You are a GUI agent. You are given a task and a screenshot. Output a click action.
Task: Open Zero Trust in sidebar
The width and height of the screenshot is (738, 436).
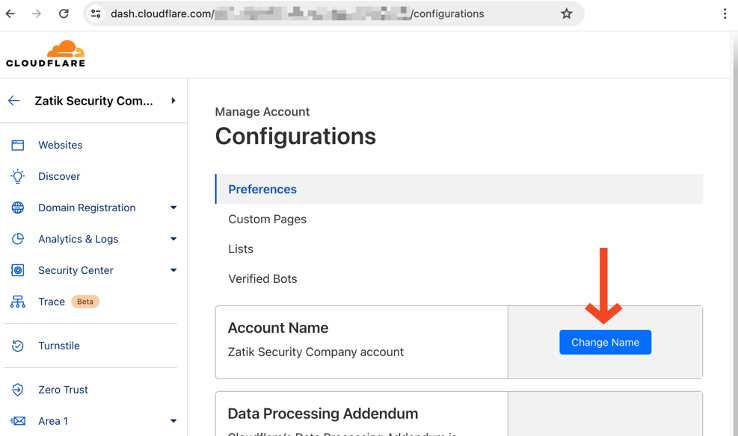(63, 389)
